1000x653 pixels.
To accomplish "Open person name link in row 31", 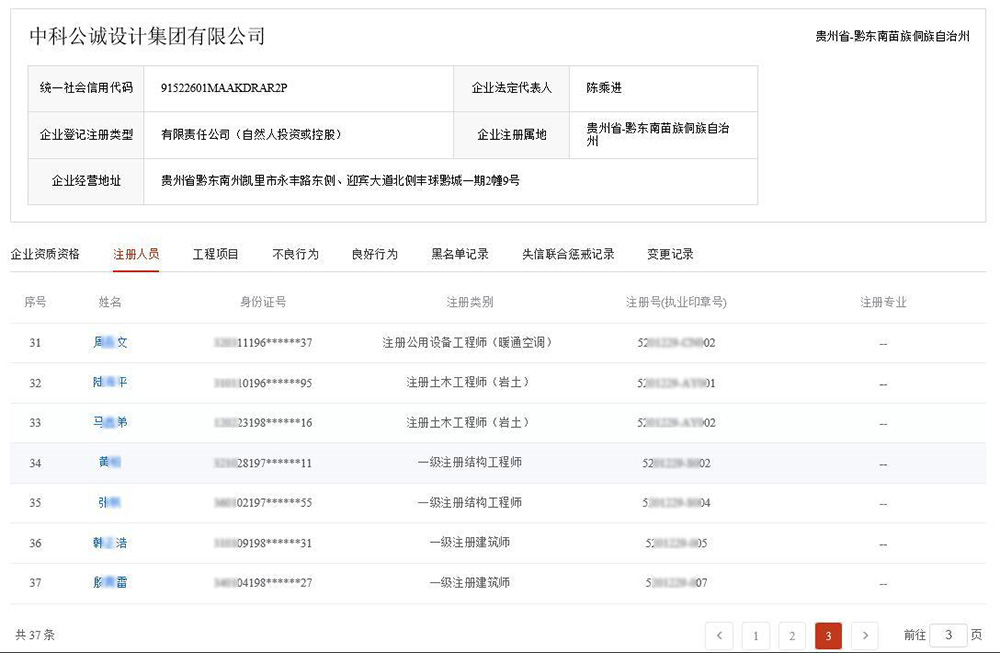I will point(110,343).
